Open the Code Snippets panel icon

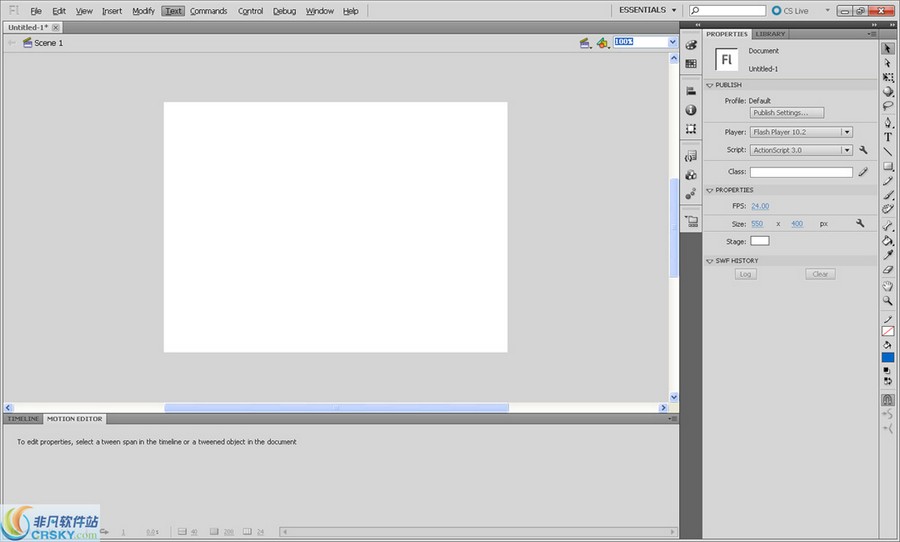(691, 156)
